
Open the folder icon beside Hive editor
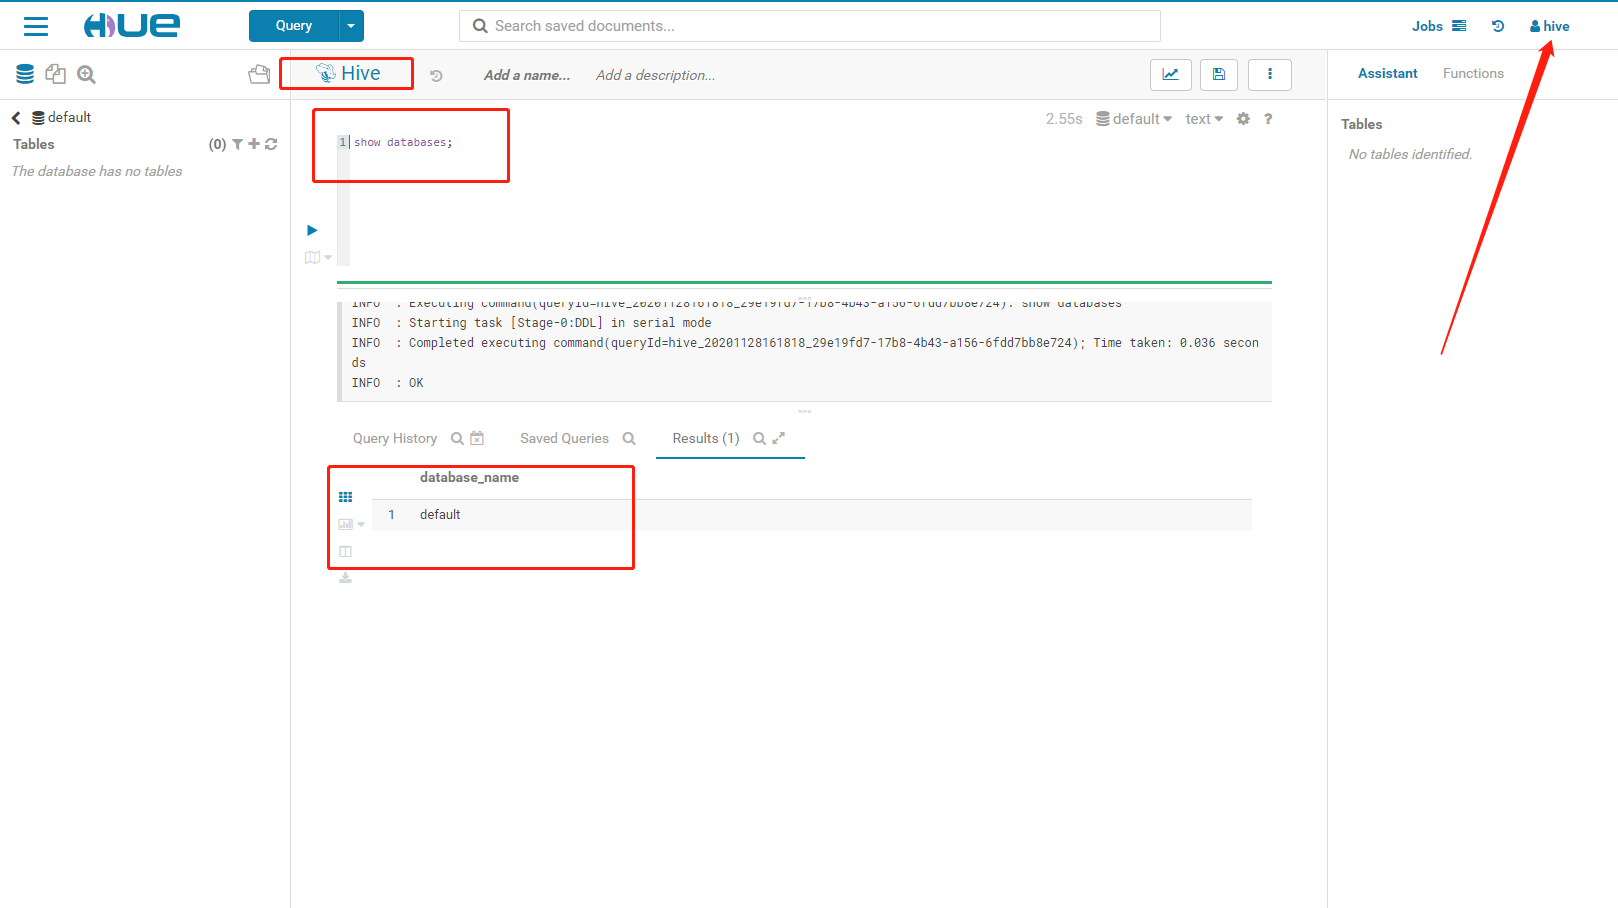[259, 74]
